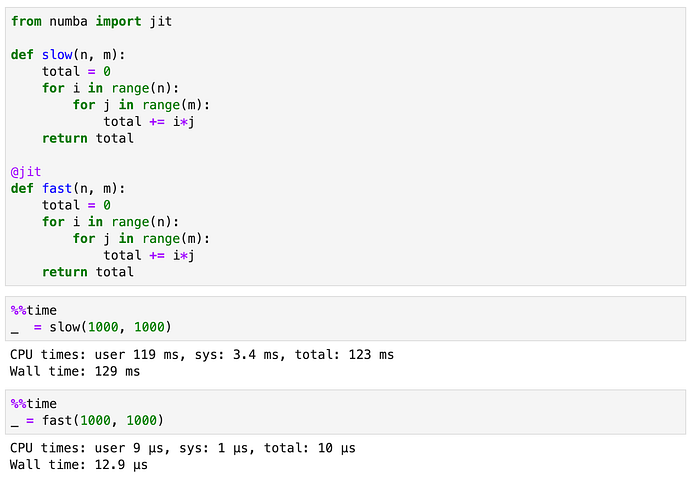
Task: Click the 'from numba import jit' line
Action: click(91, 21)
